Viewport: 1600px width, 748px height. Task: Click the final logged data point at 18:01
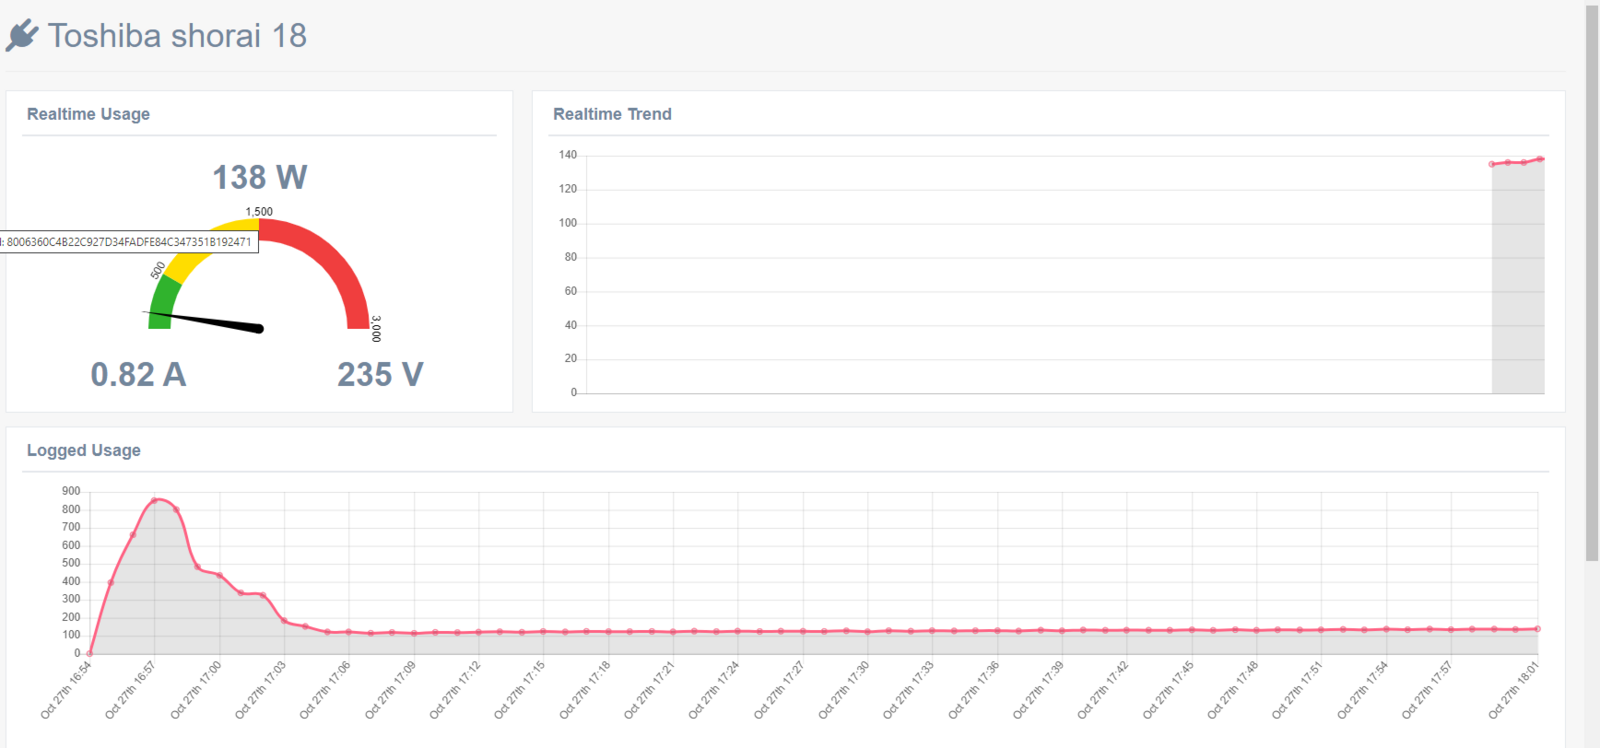pos(1538,629)
